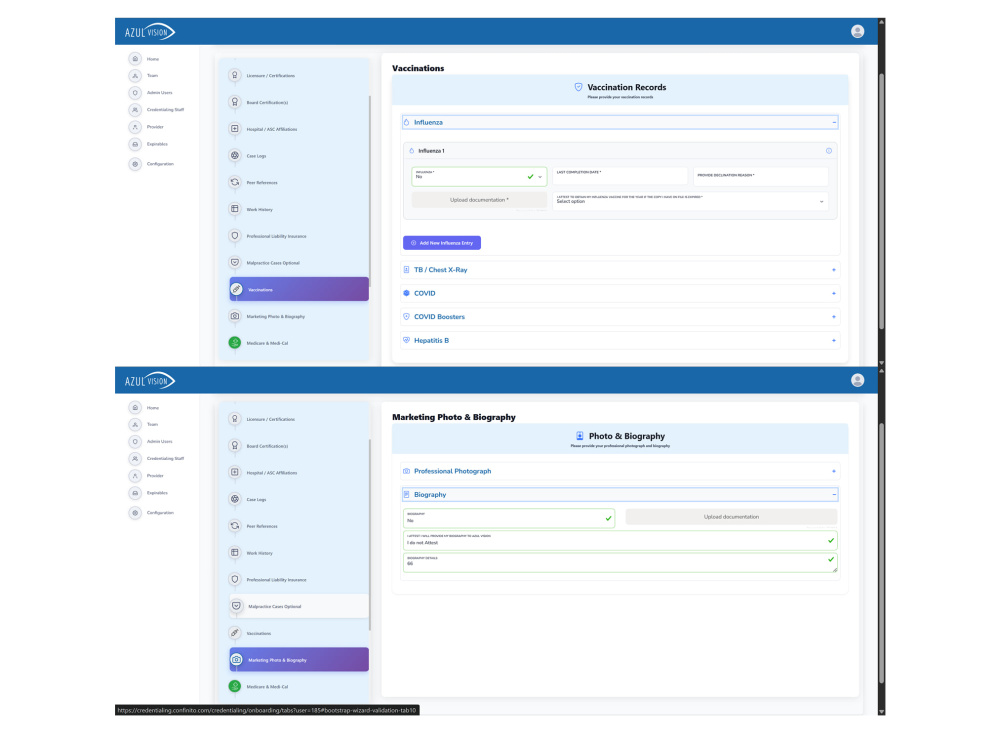Open the Influenza No dropdown
The width and height of the screenshot is (1000, 750).
[x=479, y=176]
